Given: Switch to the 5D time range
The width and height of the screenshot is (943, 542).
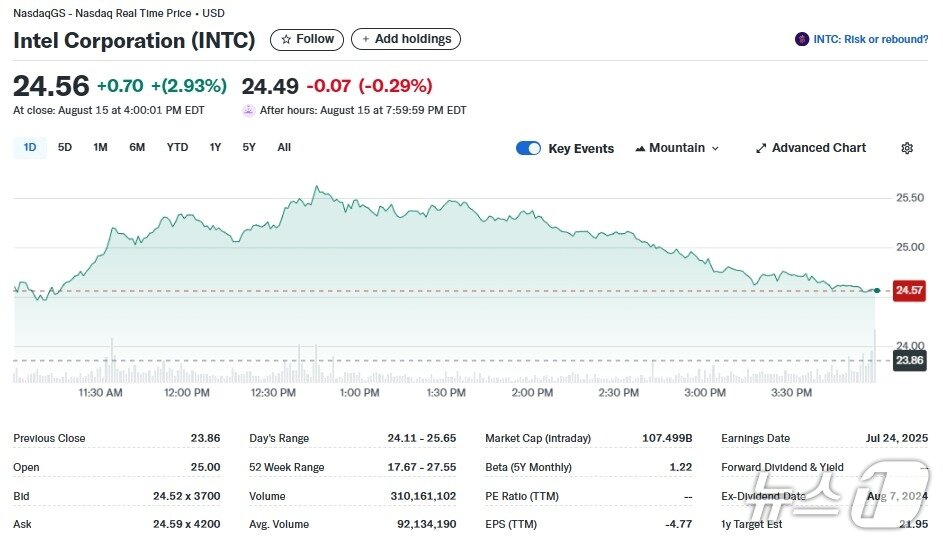Looking at the screenshot, I should pos(65,147).
